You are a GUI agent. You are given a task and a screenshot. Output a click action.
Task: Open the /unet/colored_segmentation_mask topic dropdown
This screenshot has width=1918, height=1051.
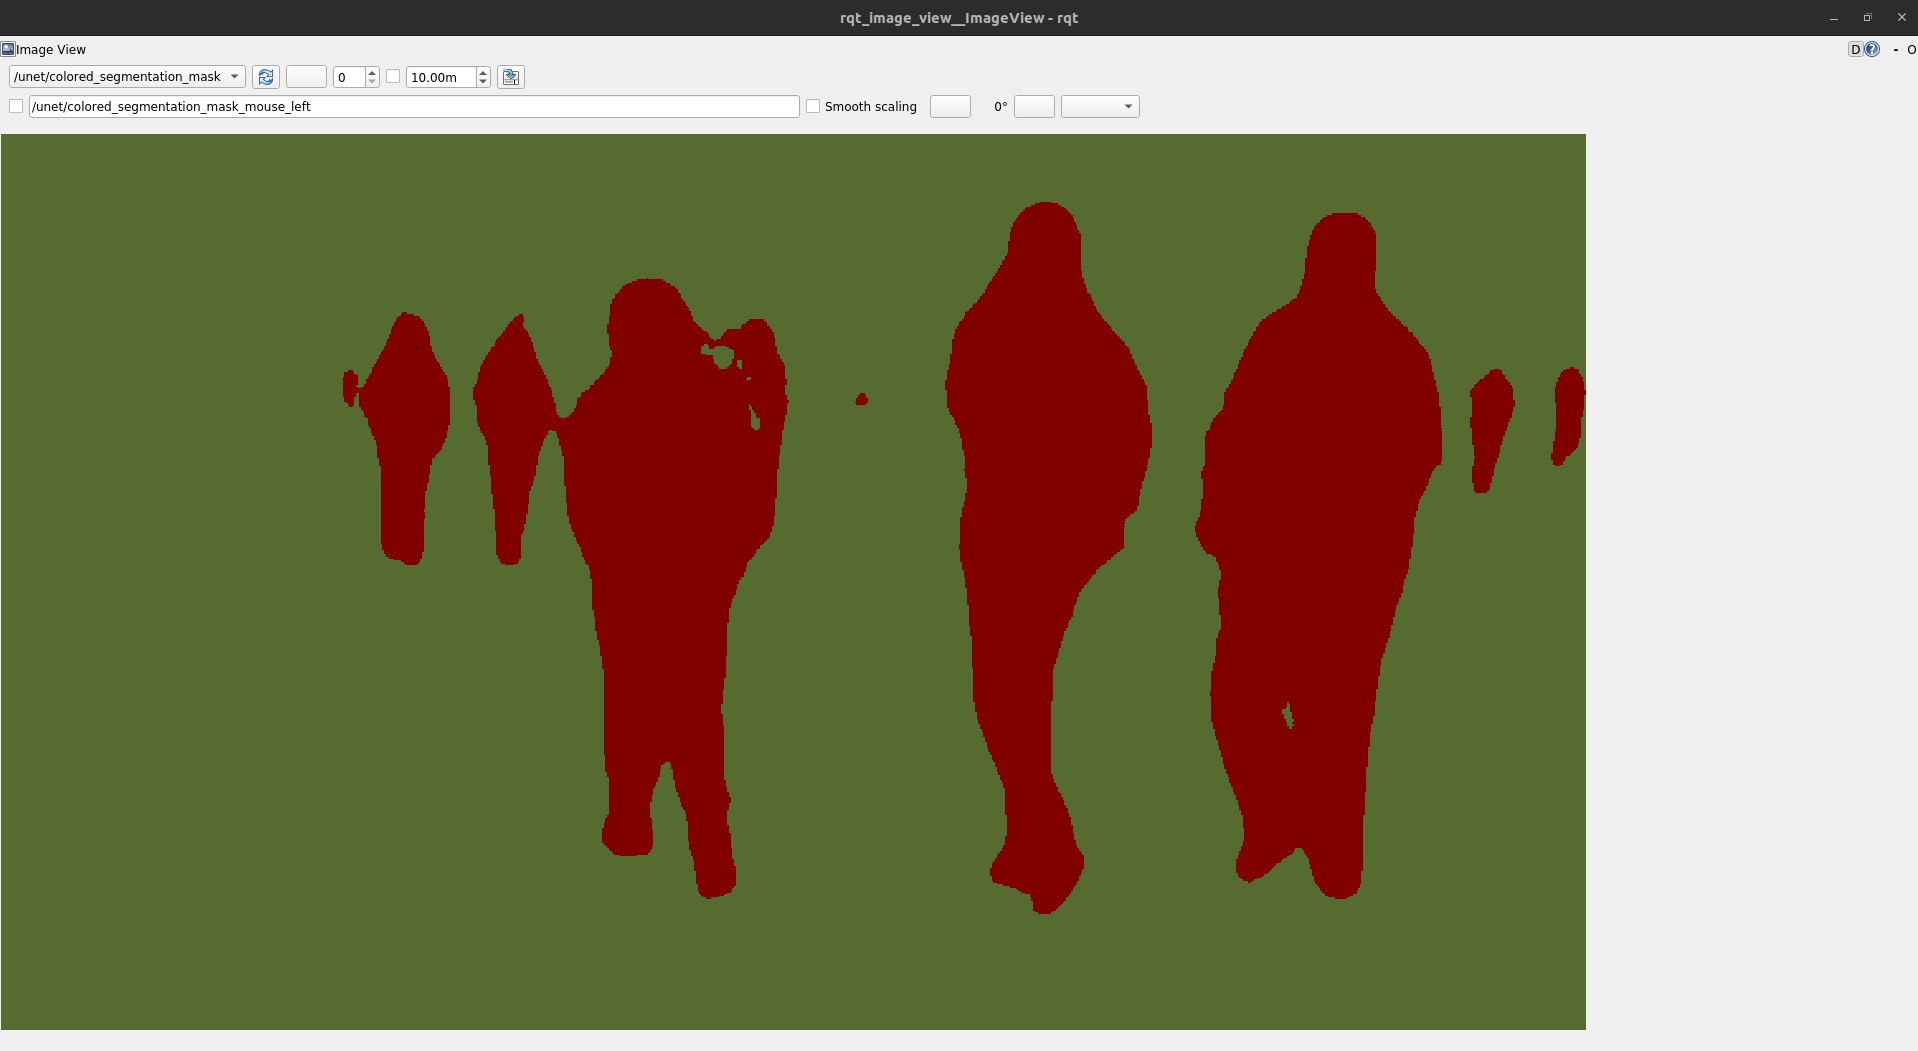(x=120, y=76)
